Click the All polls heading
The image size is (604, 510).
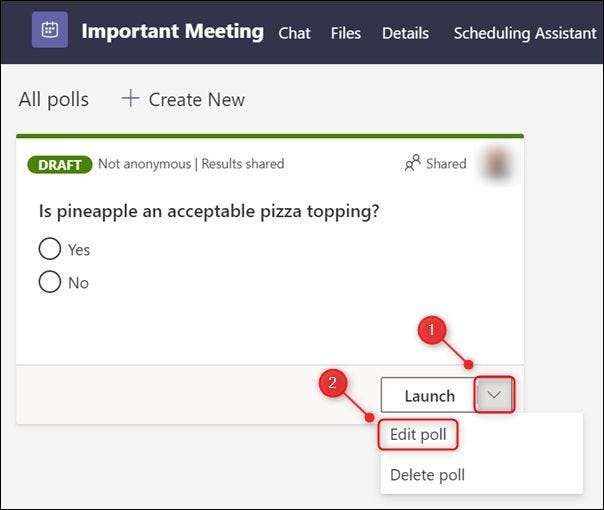[x=54, y=99]
